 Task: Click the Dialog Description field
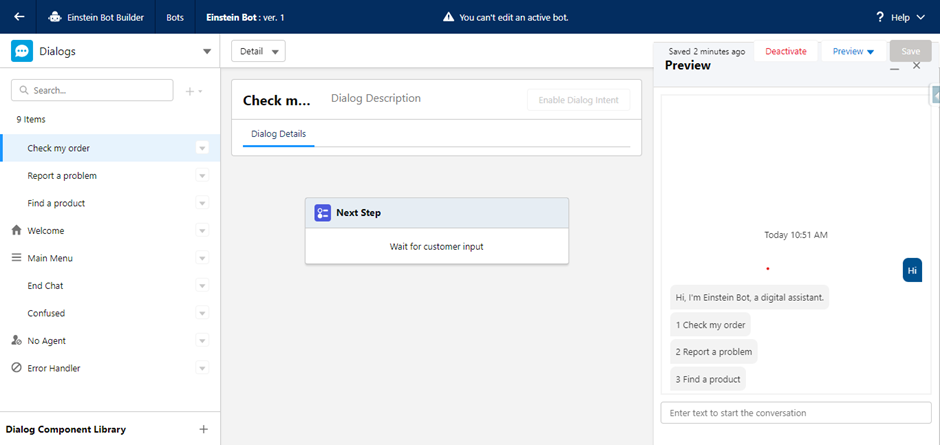[376, 98]
